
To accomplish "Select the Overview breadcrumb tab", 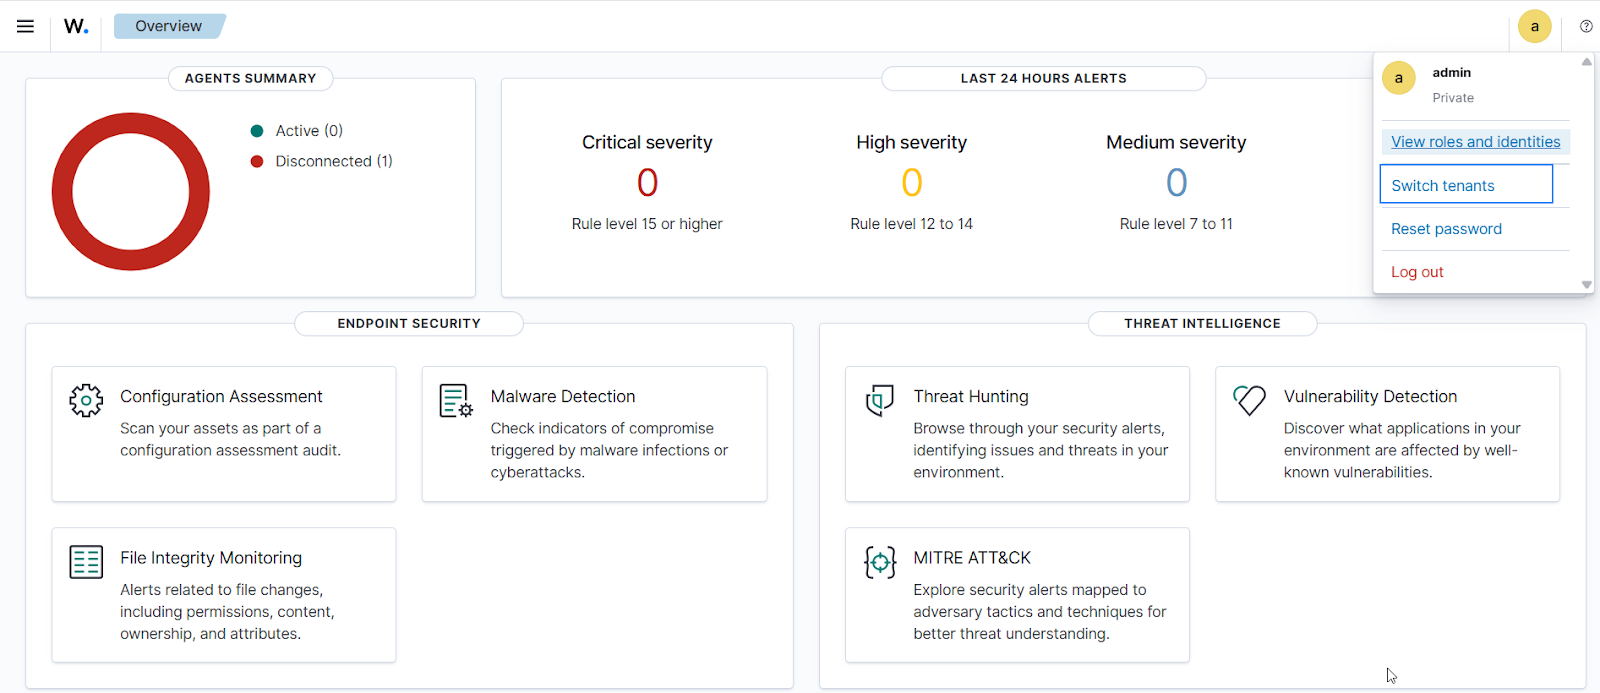I will 168,26.
